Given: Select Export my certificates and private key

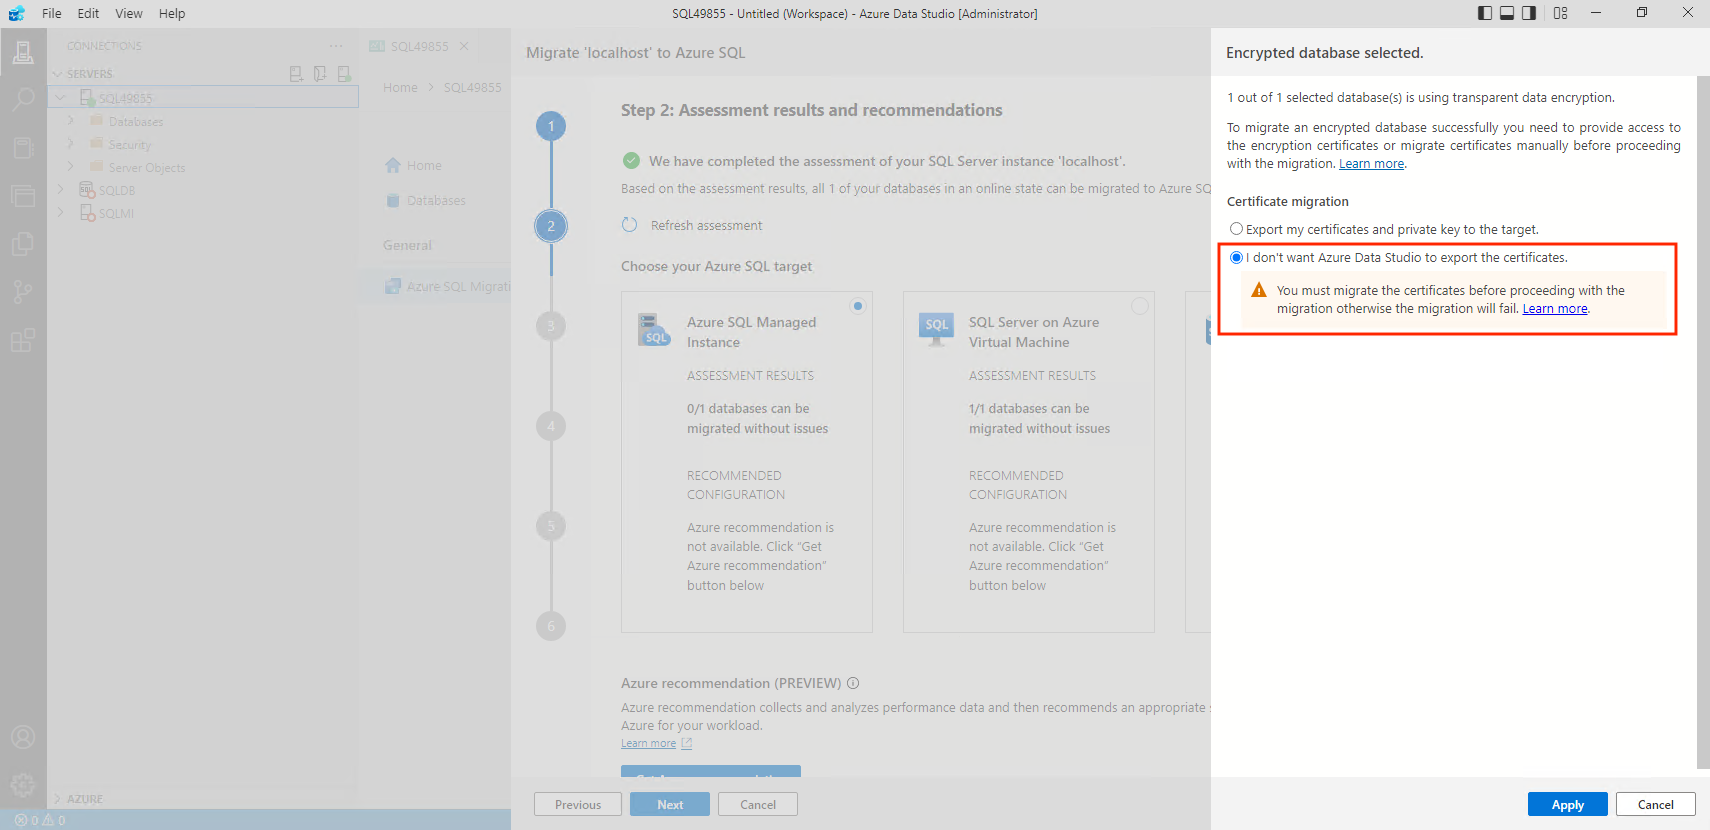Looking at the screenshot, I should coord(1237,229).
